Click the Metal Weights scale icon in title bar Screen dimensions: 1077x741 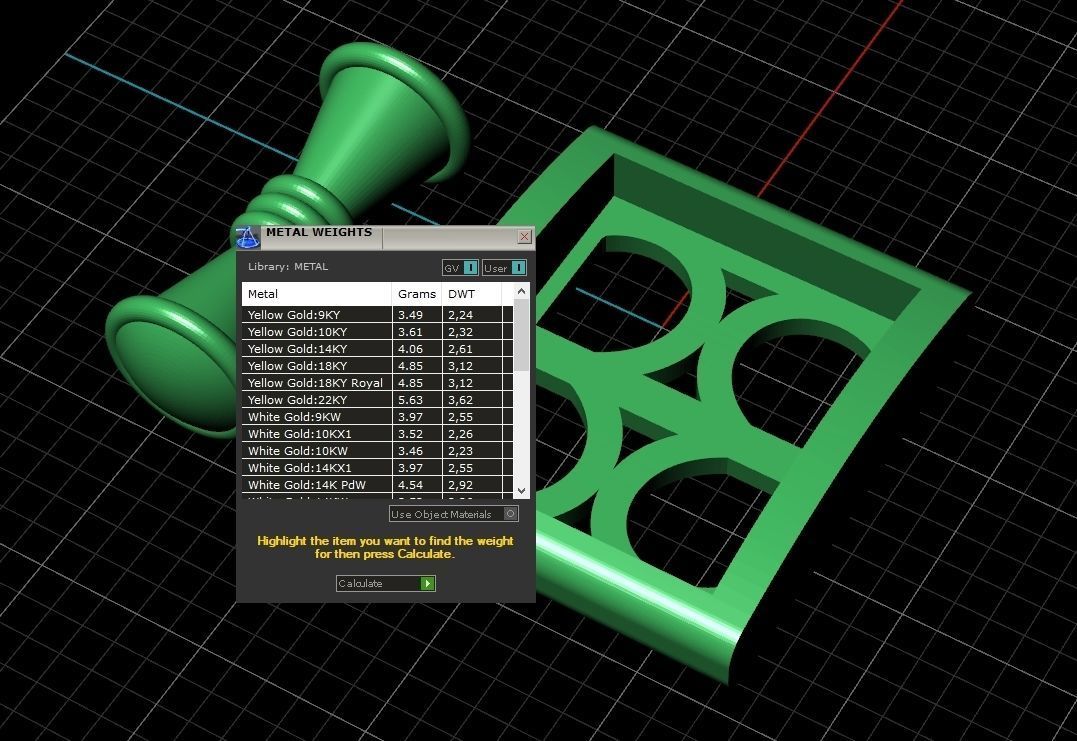(247, 237)
